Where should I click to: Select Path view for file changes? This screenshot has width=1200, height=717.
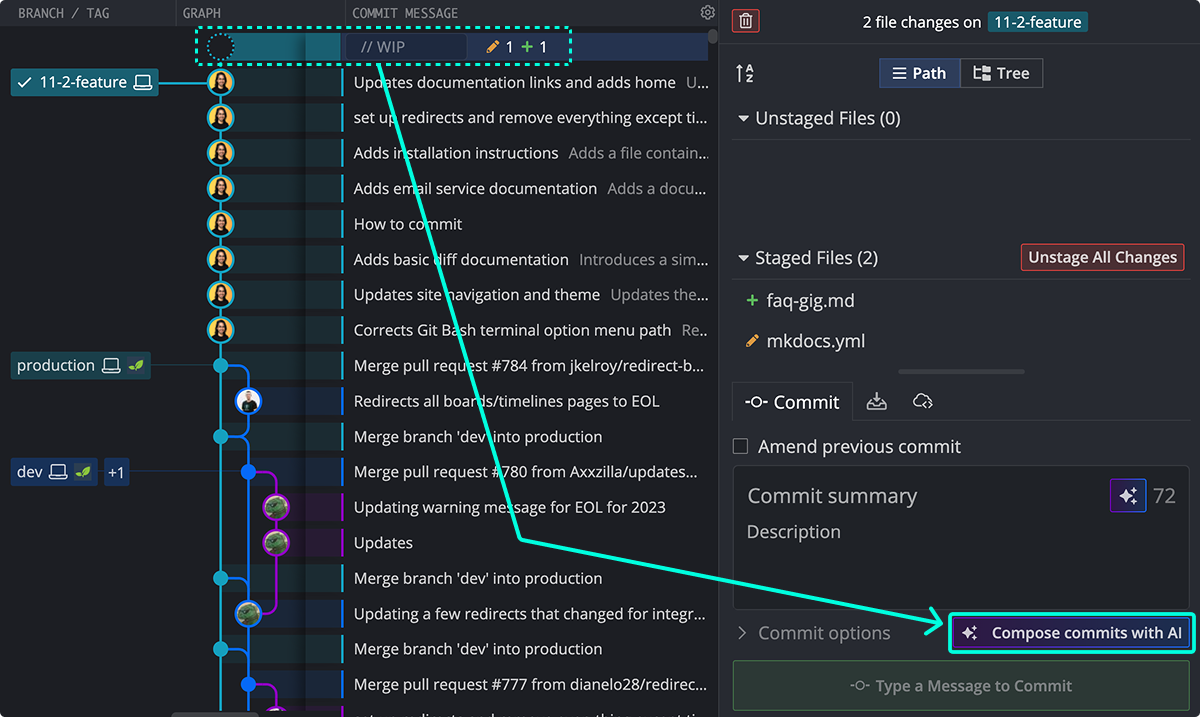pyautogui.click(x=919, y=72)
